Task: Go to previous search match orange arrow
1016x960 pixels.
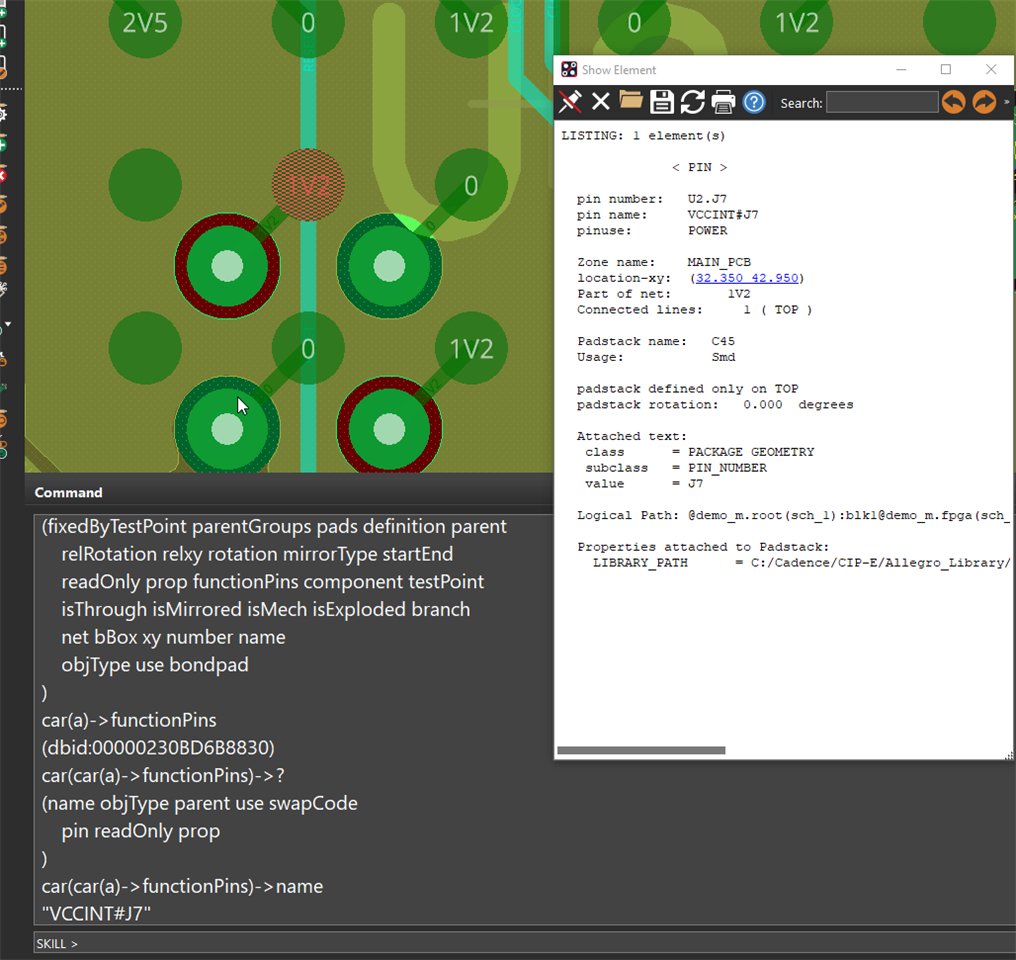Action: pos(953,102)
